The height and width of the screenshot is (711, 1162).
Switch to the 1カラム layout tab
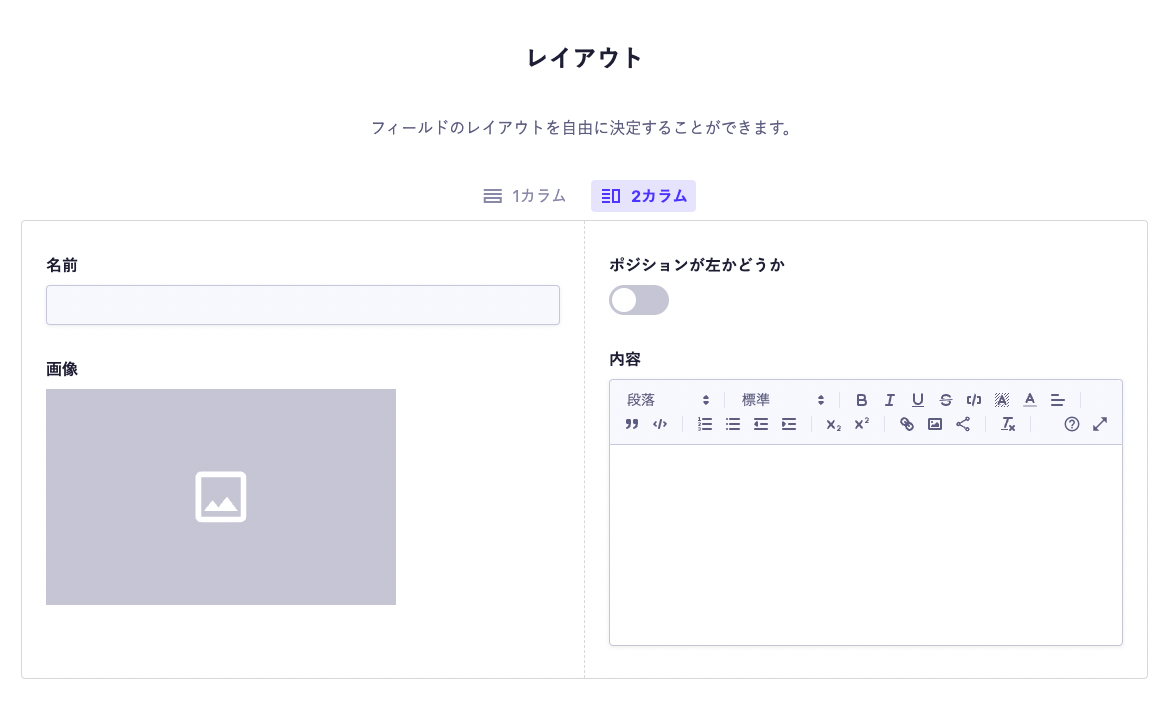[x=525, y=196]
